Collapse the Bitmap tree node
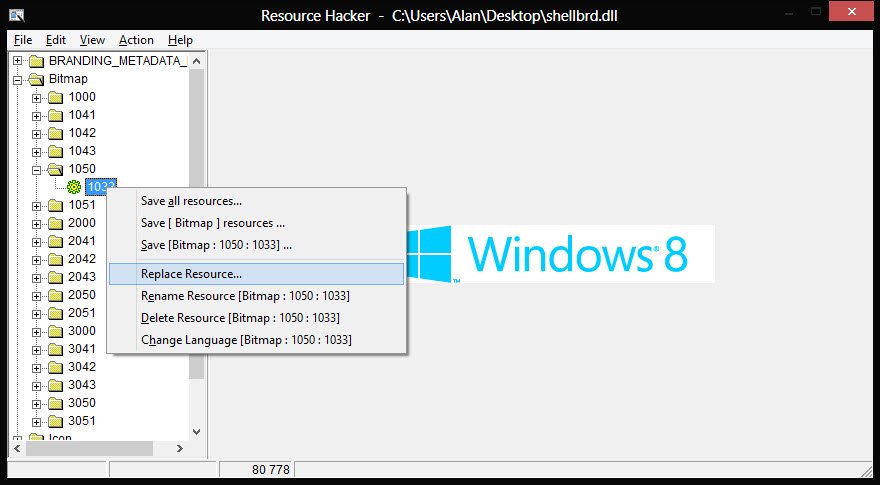Viewport: 880px width, 485px height. coord(18,80)
